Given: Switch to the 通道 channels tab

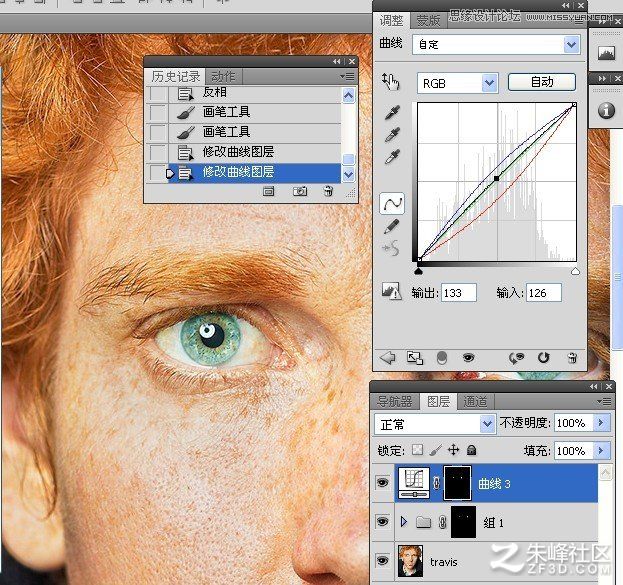Looking at the screenshot, I should tap(475, 401).
